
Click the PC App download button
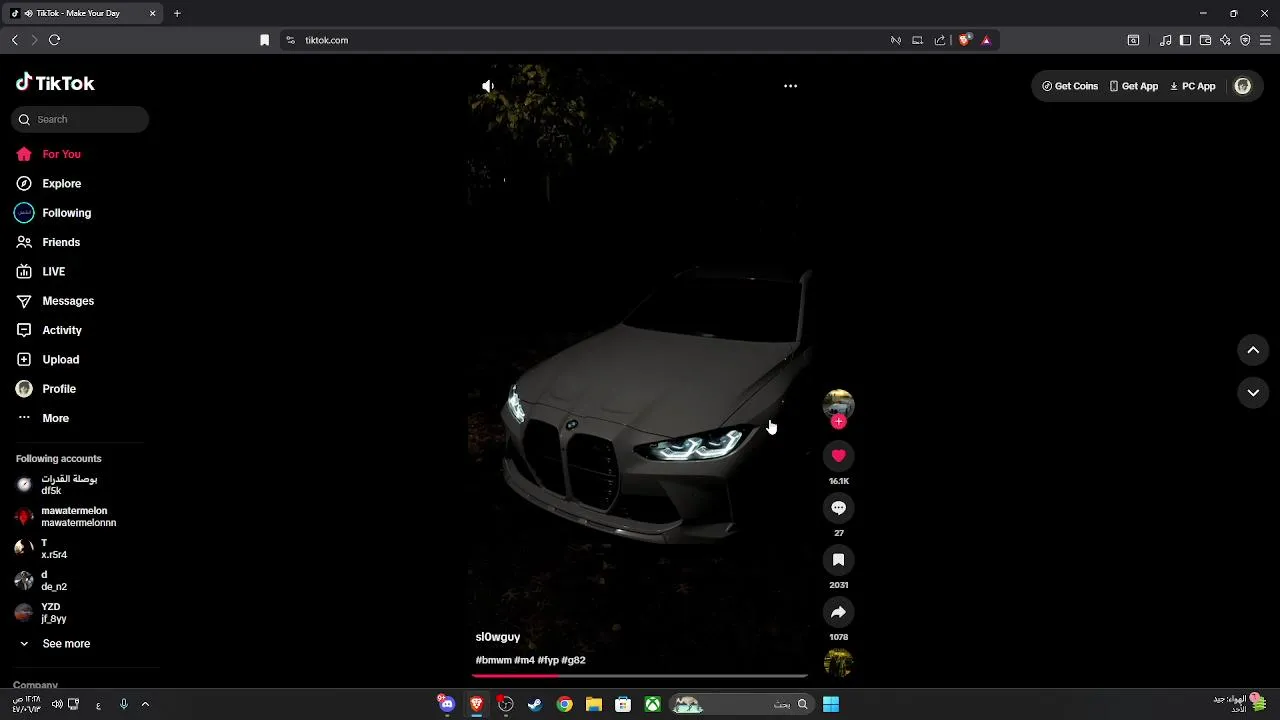pyautogui.click(x=1193, y=86)
